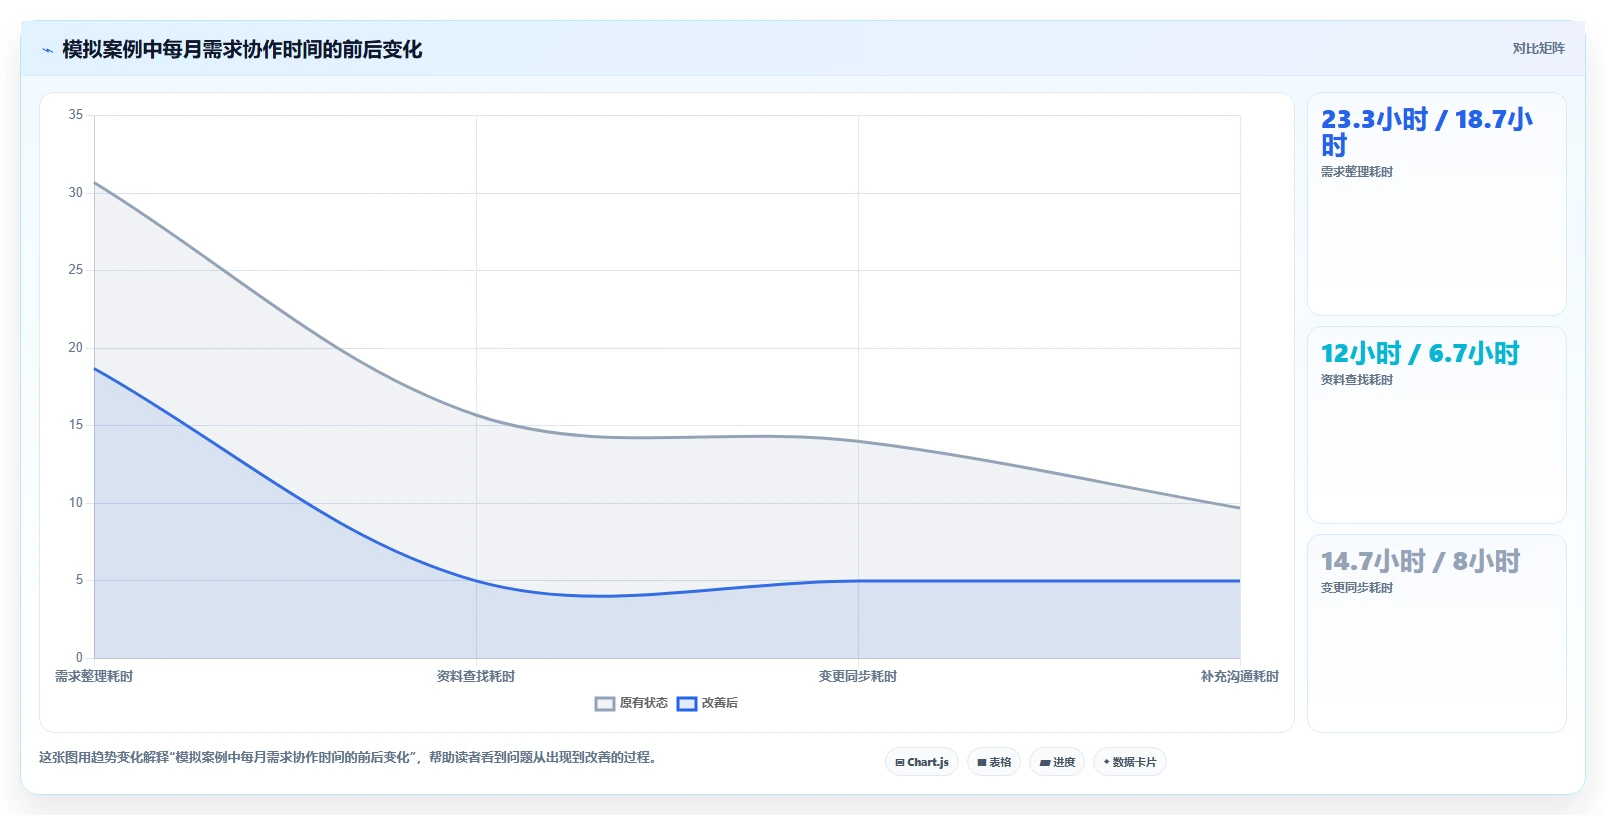Click the y-axis value 20
This screenshot has width=1606, height=815.
click(x=76, y=348)
